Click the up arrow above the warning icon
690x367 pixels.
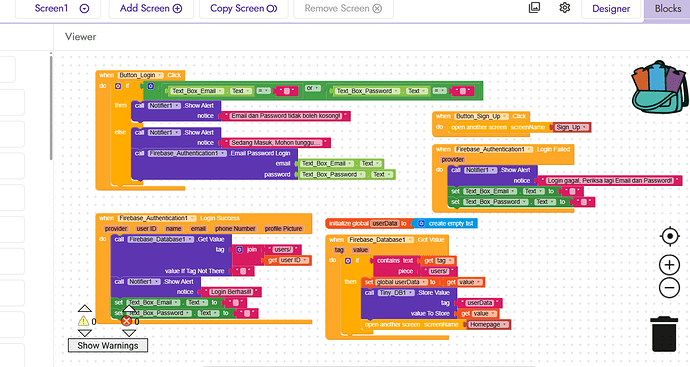(84, 308)
